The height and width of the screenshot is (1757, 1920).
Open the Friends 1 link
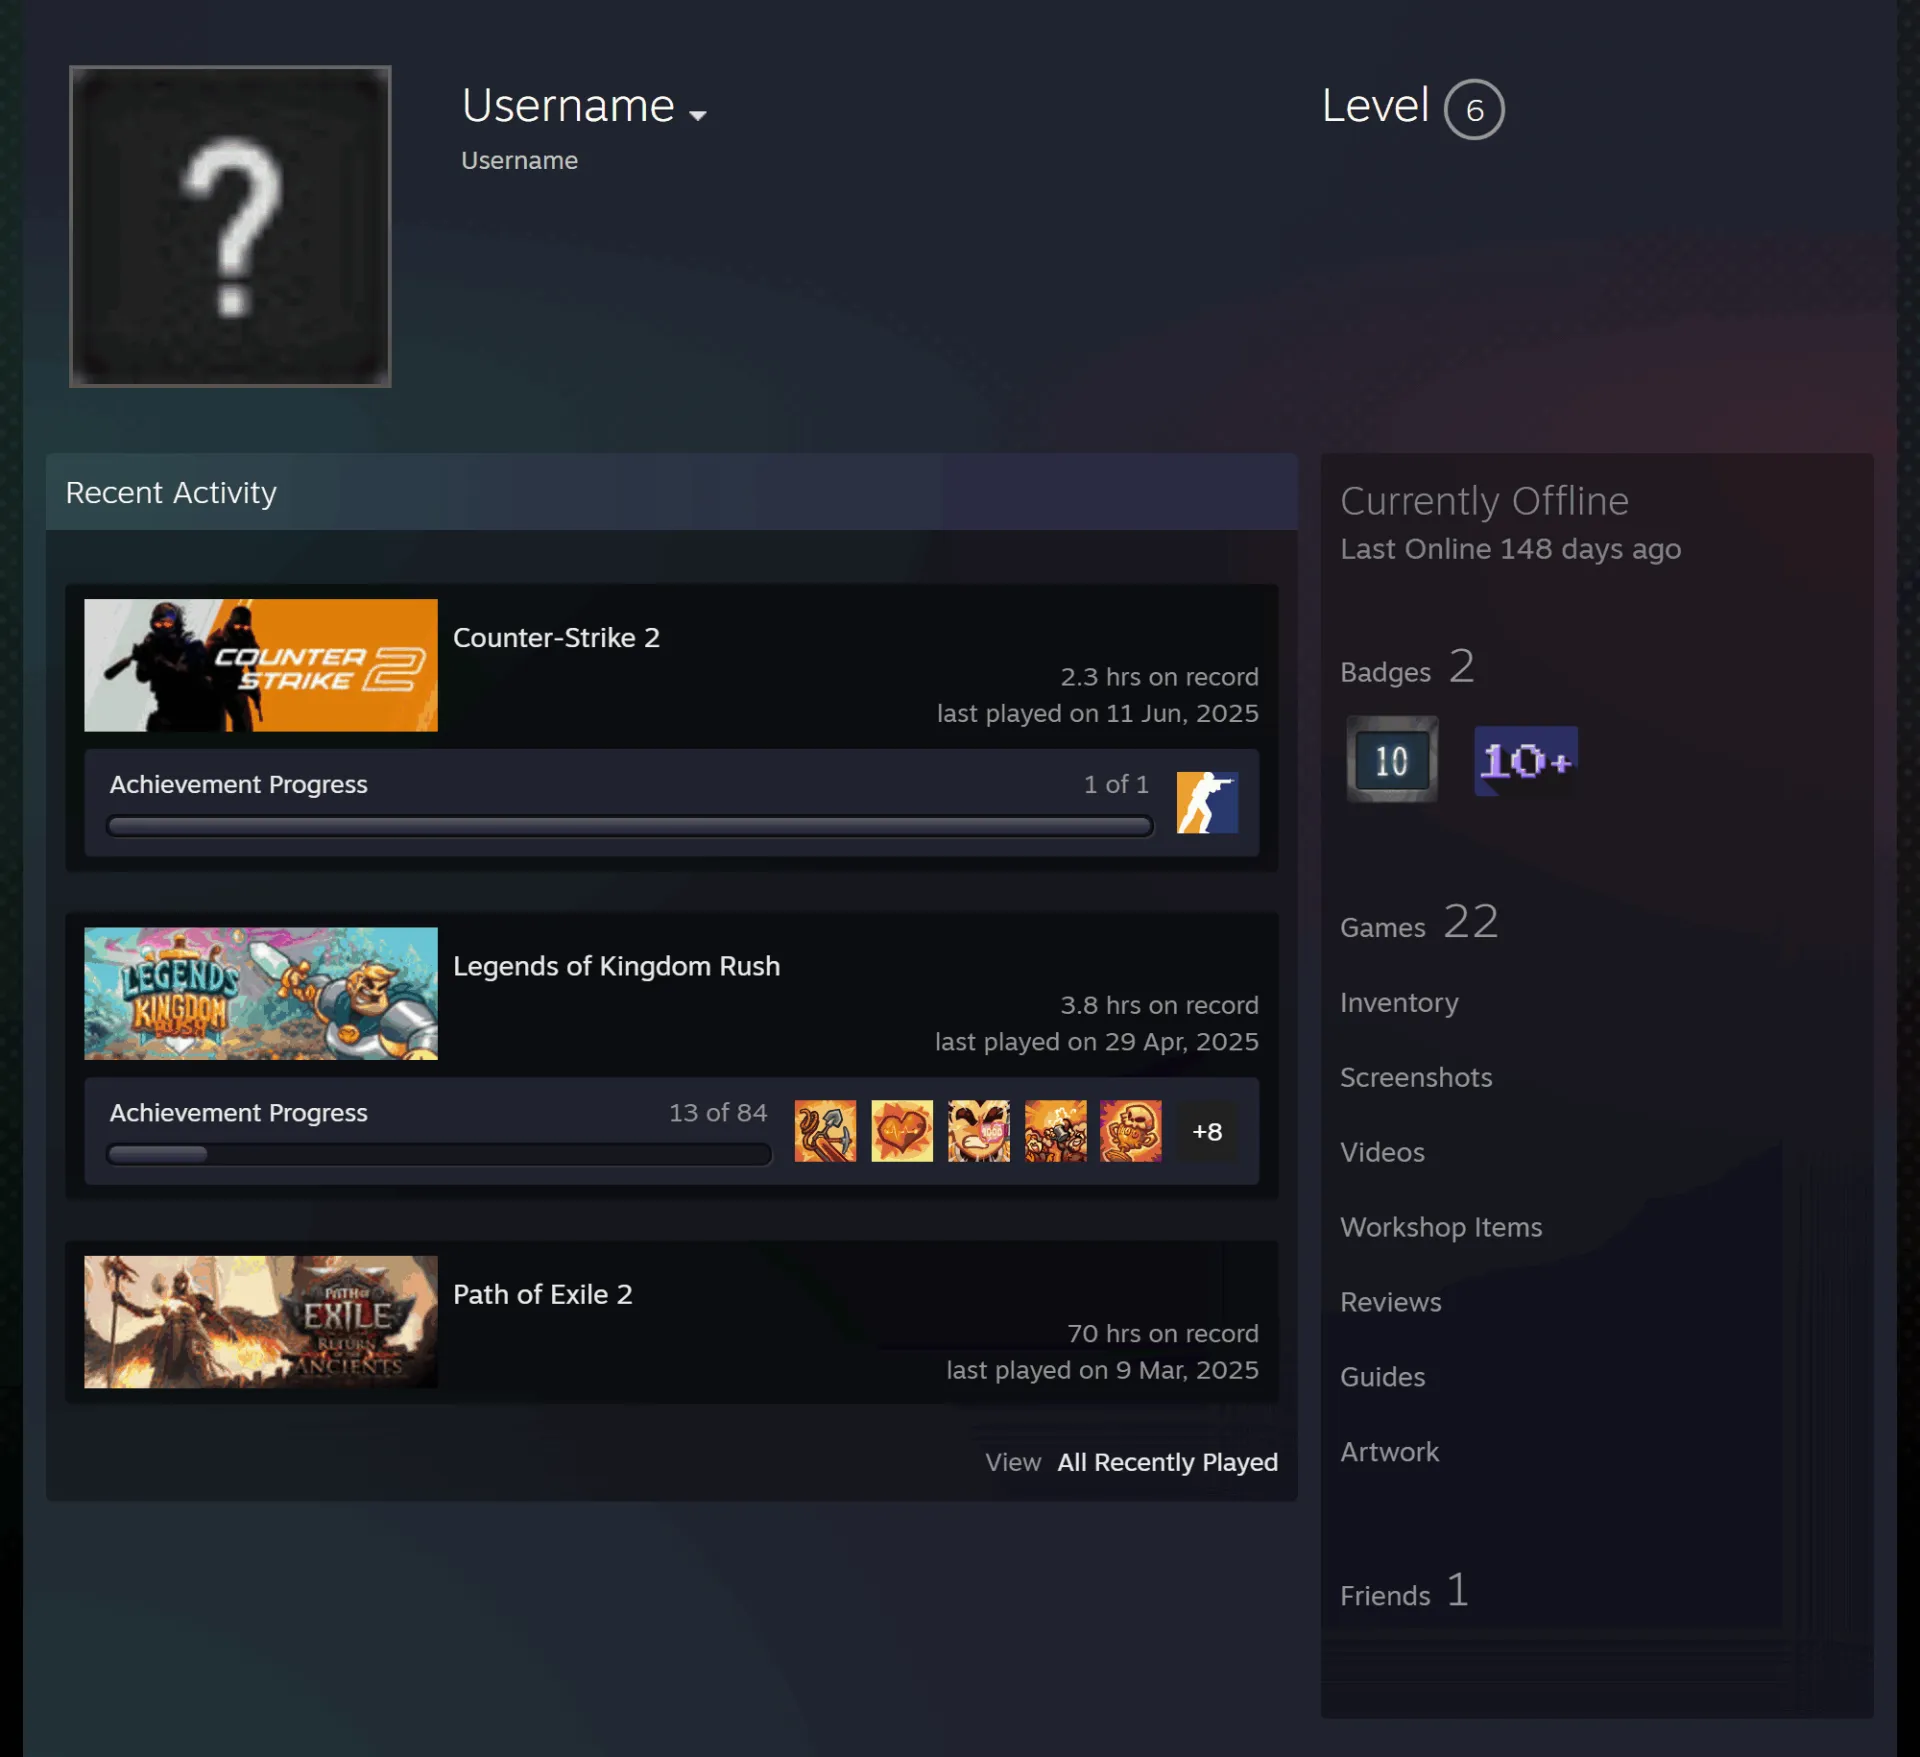click(x=1404, y=1590)
